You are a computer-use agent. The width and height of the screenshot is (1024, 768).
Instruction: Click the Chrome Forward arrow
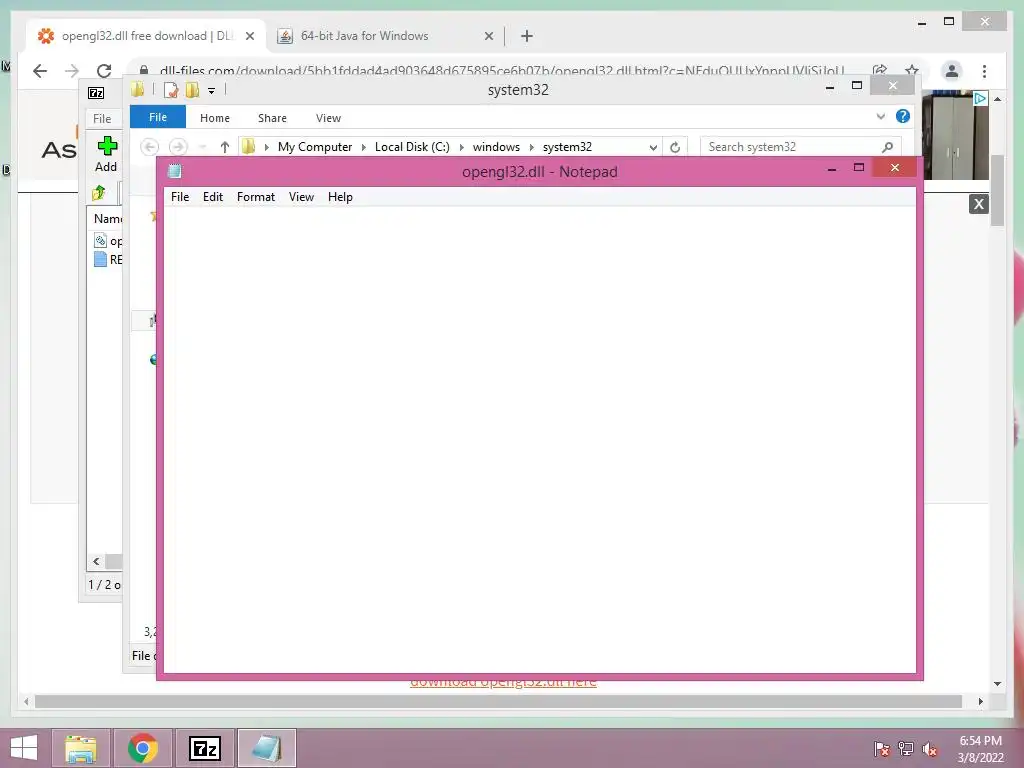click(72, 71)
